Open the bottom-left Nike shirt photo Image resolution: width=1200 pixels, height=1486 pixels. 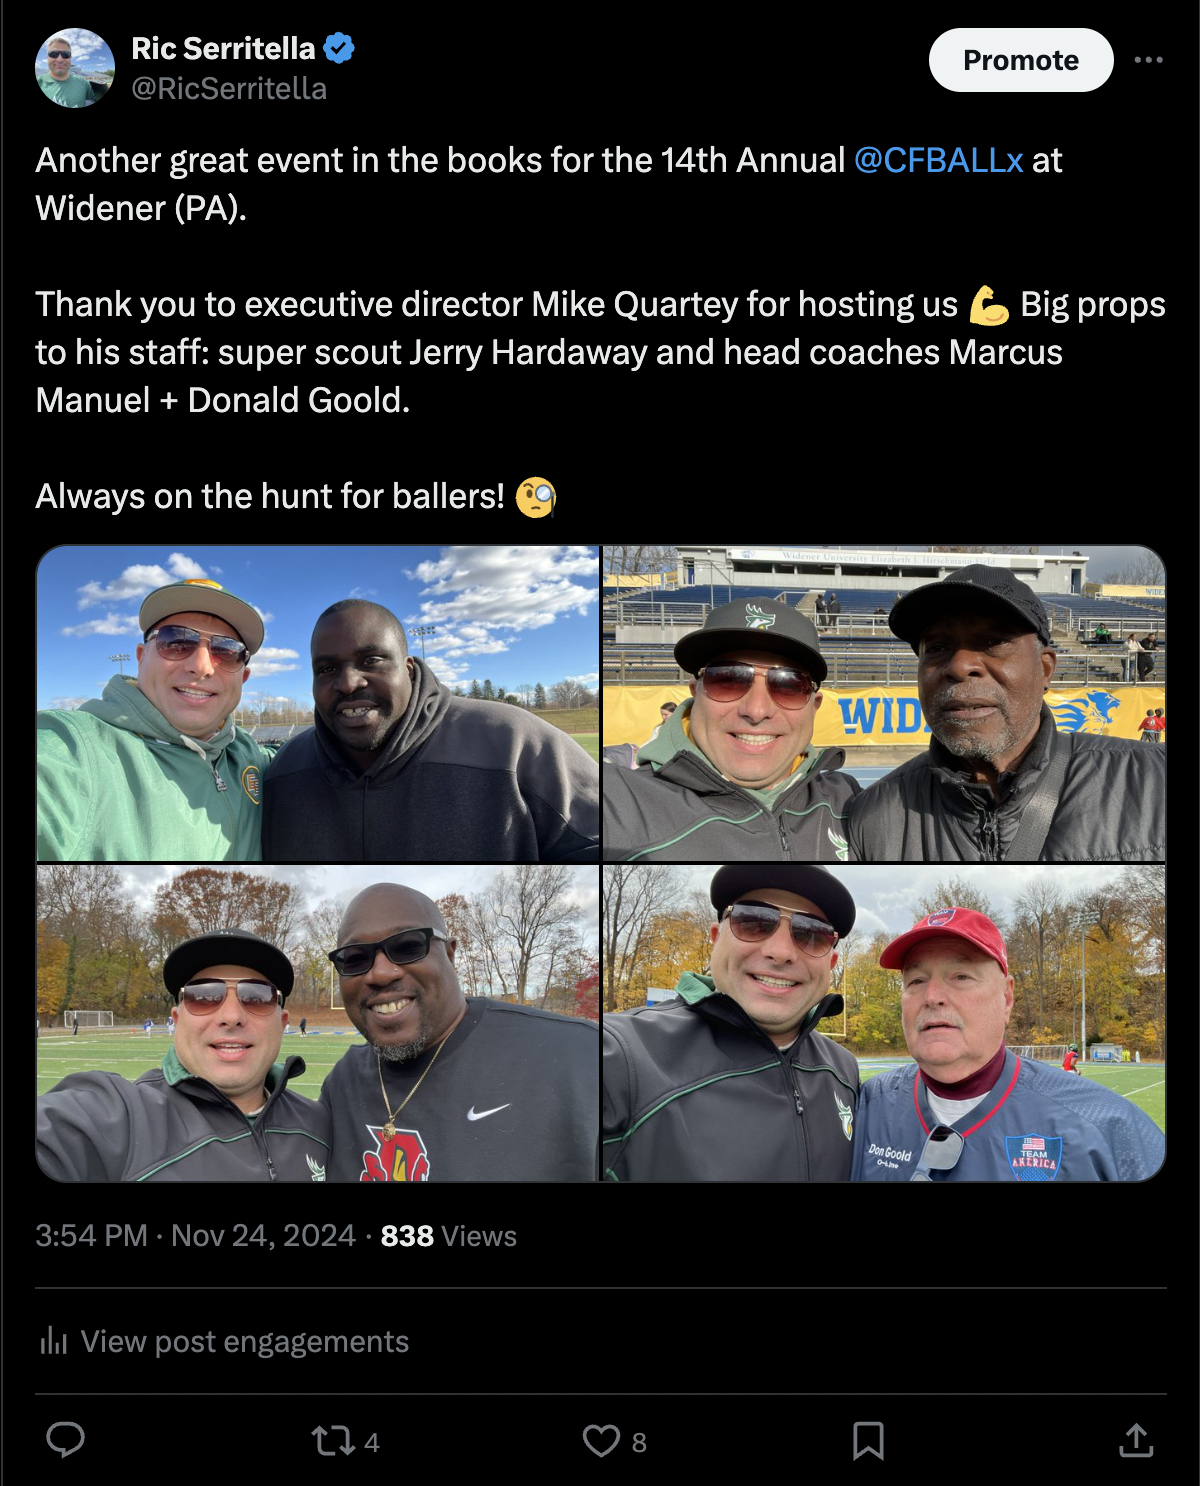tap(318, 1023)
